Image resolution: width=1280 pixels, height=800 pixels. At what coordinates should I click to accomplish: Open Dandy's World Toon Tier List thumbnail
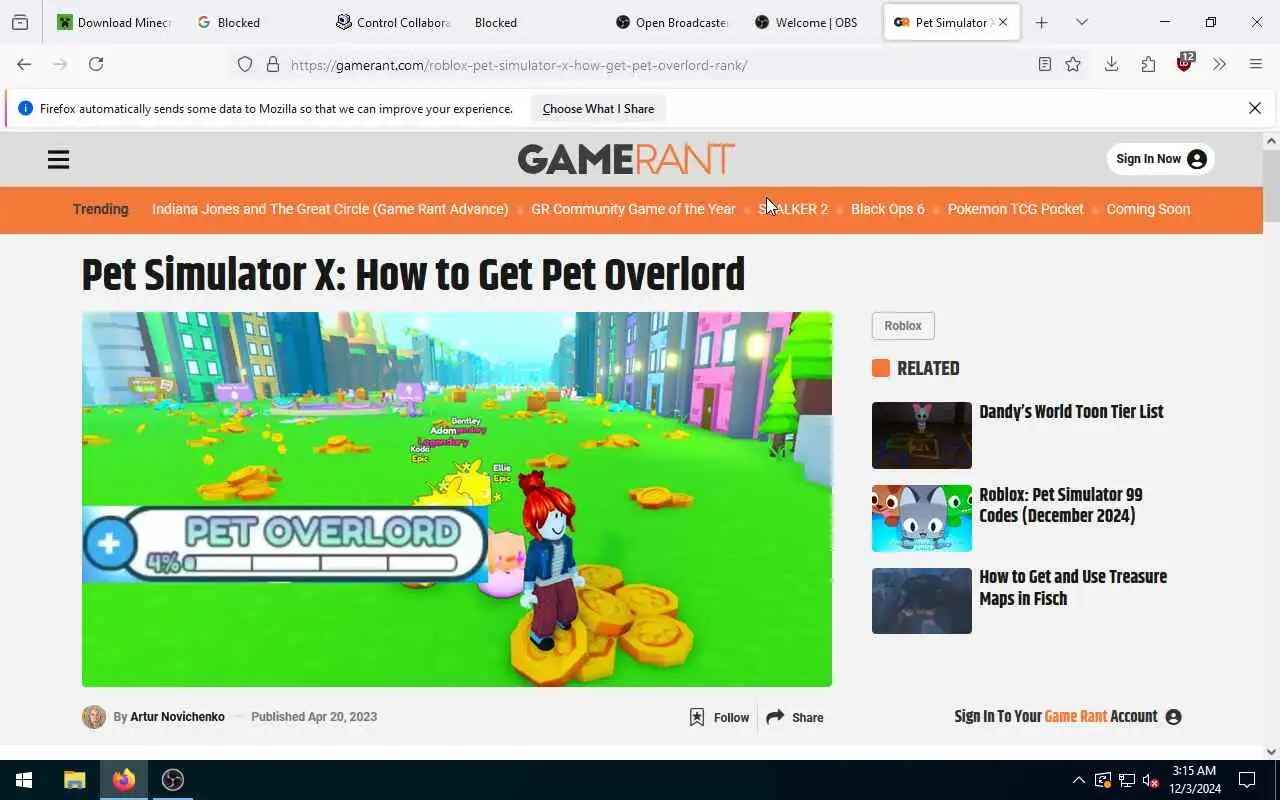coord(922,435)
